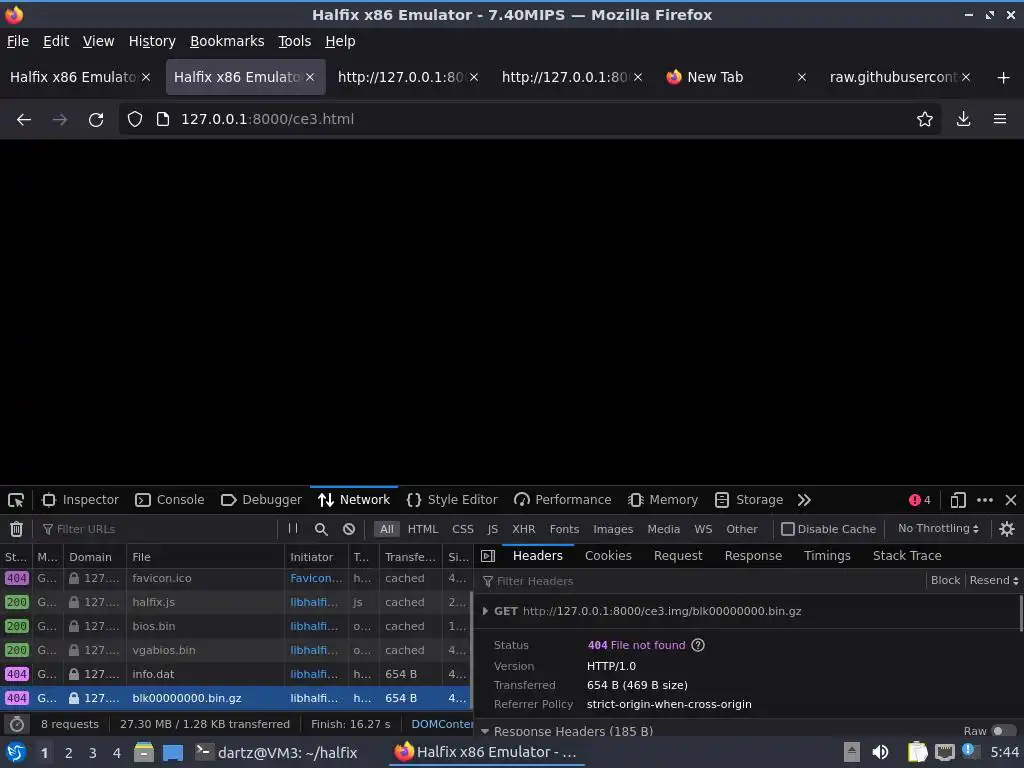Viewport: 1024px width, 768px height.
Task: Open the History menu
Action: 152,41
